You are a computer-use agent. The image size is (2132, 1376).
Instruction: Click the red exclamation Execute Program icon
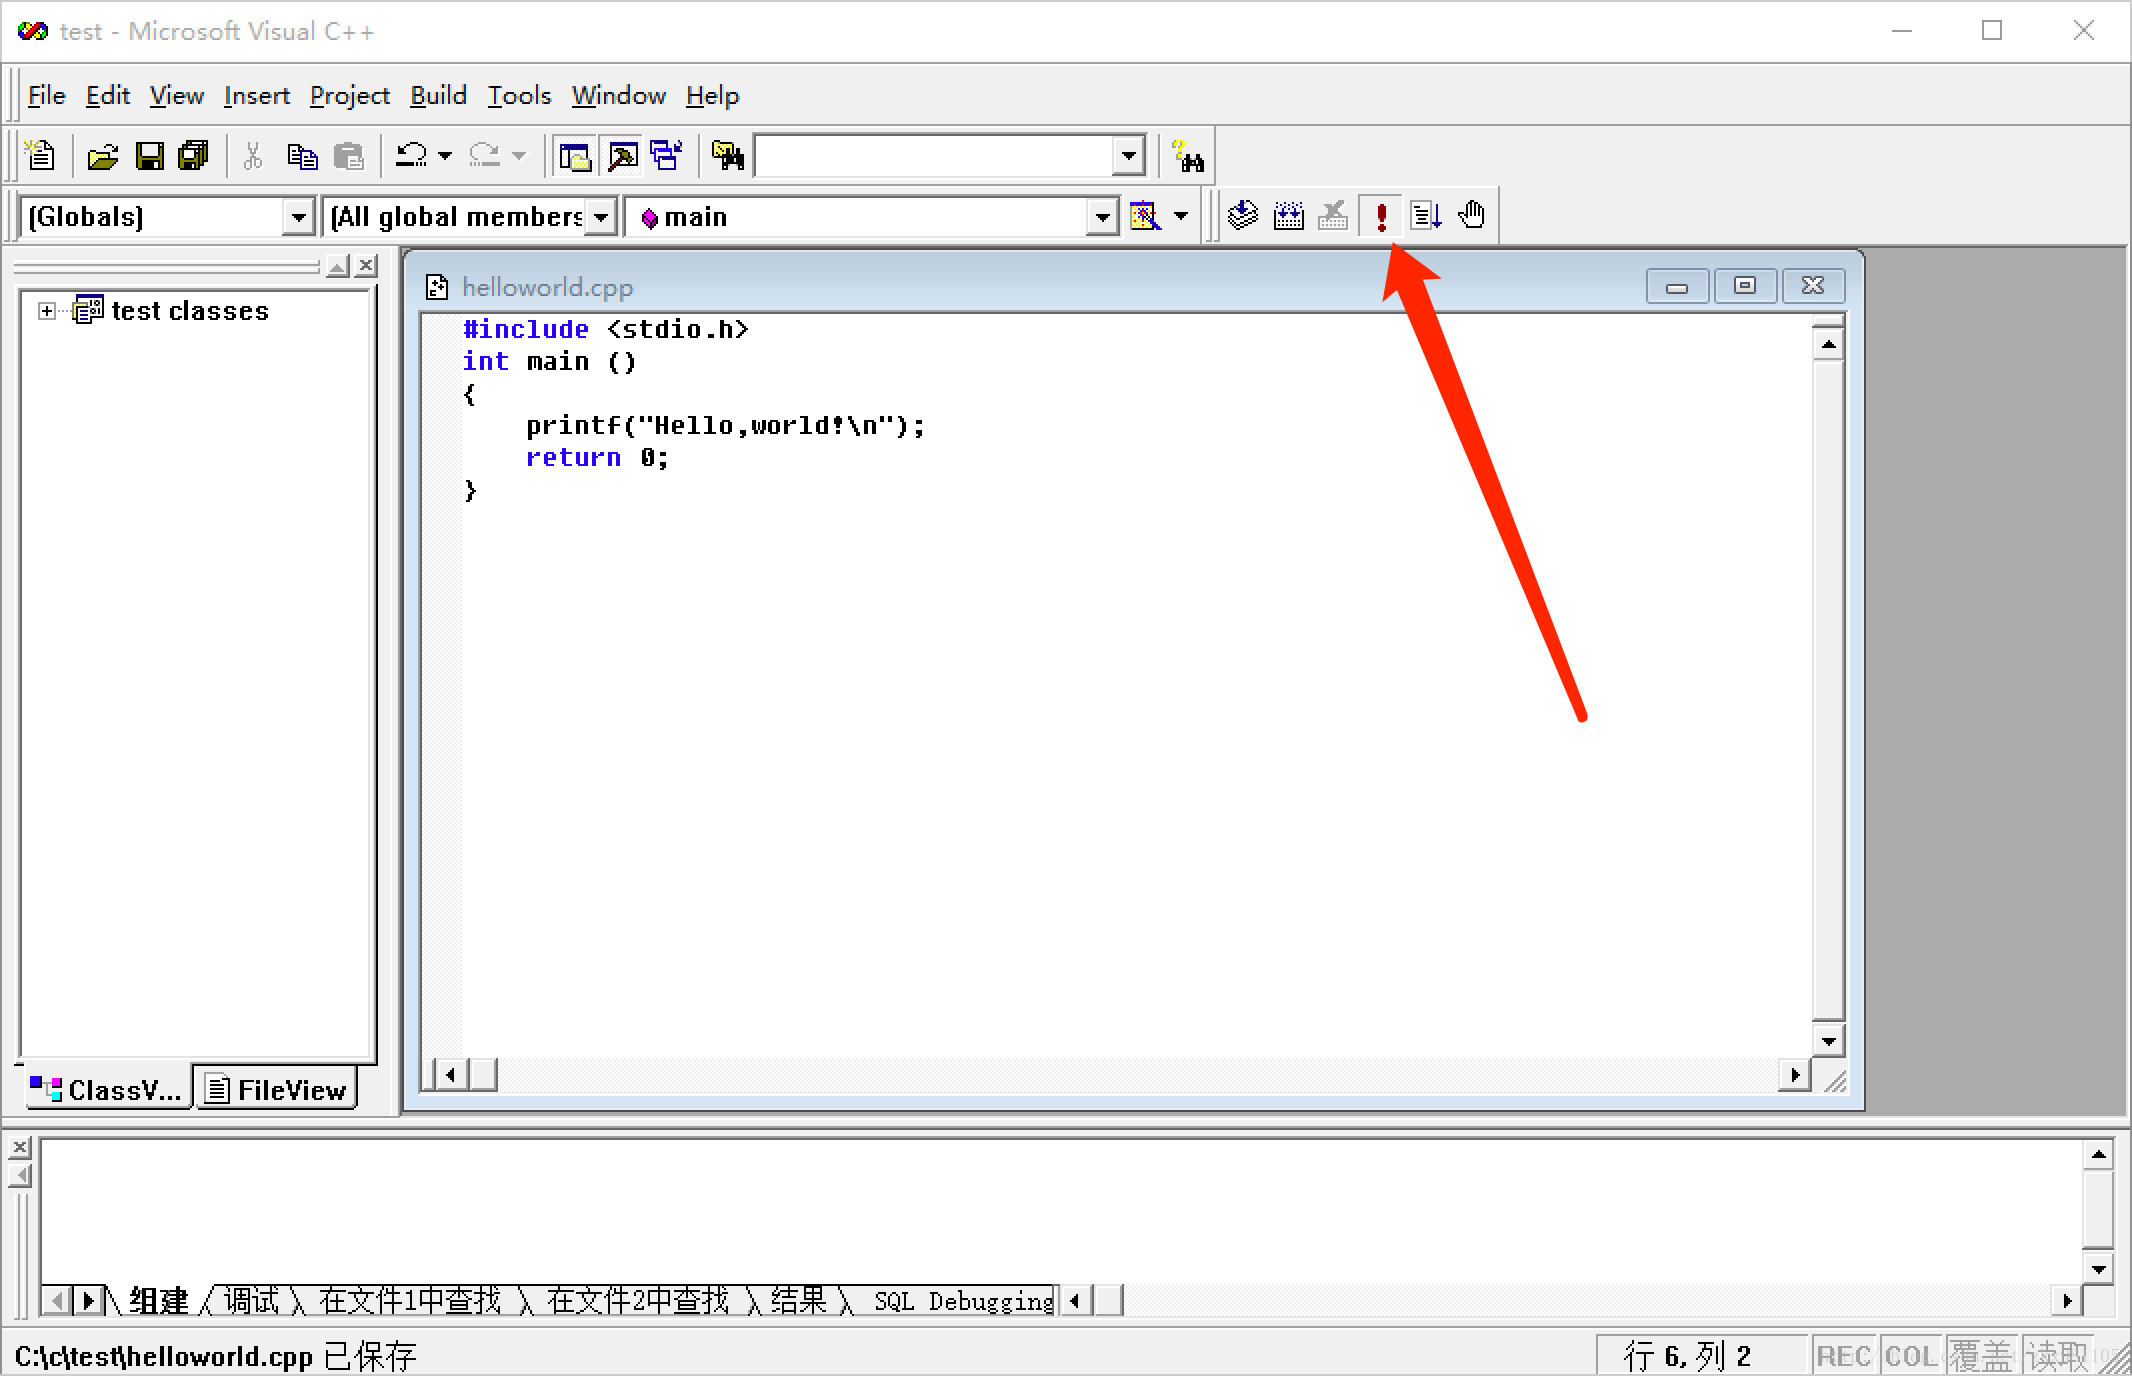coord(1381,216)
